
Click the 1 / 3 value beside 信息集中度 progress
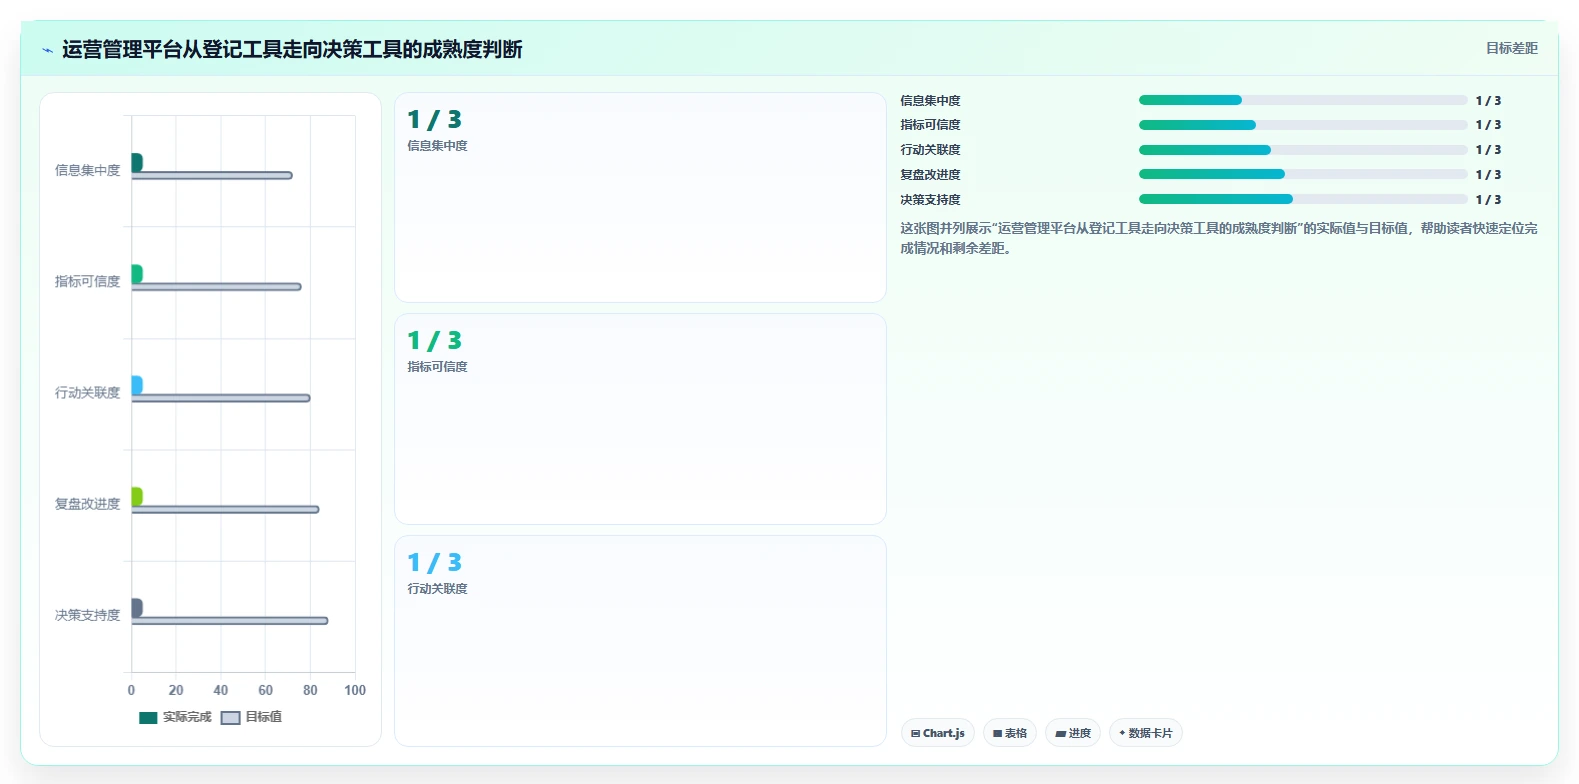point(1488,100)
